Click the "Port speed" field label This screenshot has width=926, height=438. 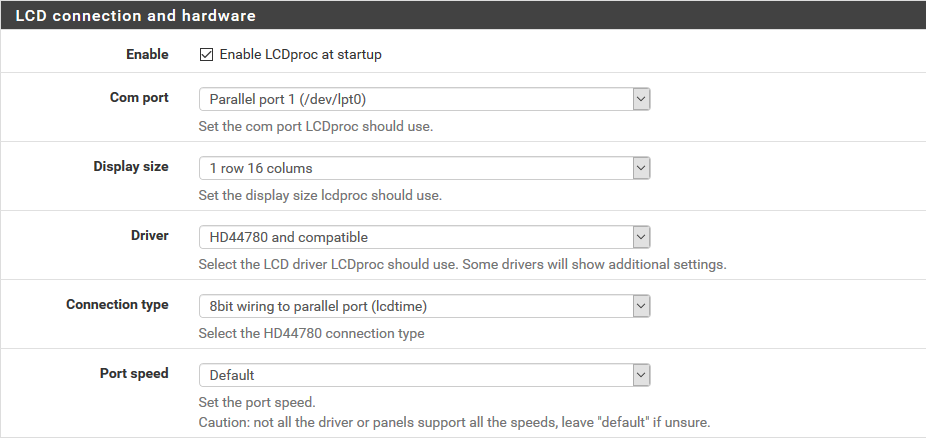[134, 374]
